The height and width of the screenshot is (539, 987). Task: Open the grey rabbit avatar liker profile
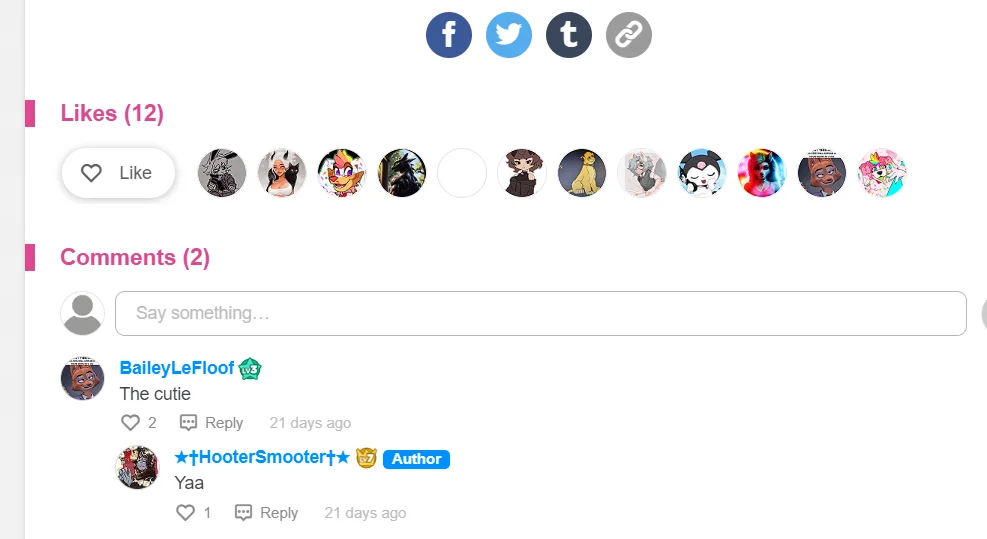[x=222, y=173]
